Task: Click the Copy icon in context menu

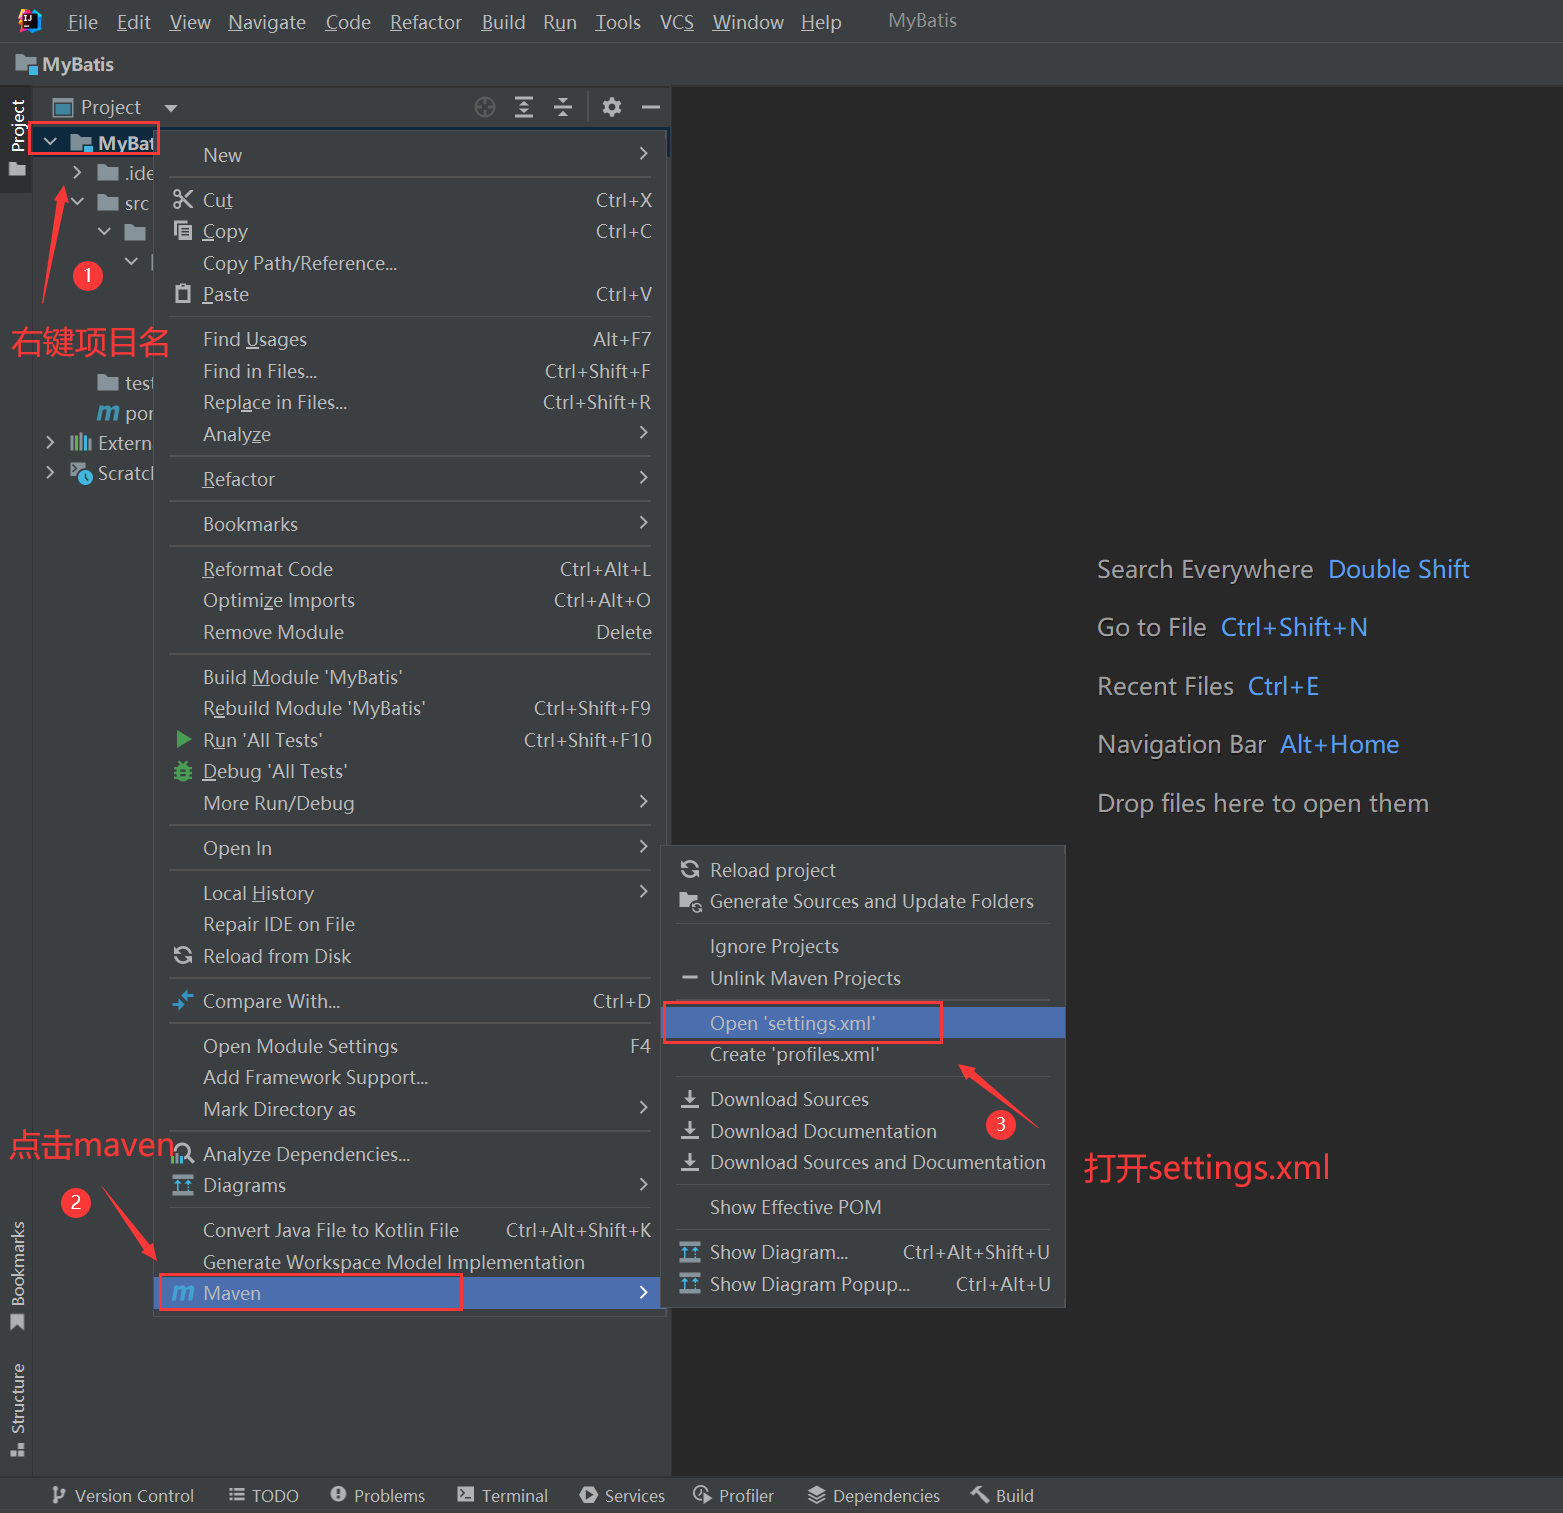Action: coord(183,230)
